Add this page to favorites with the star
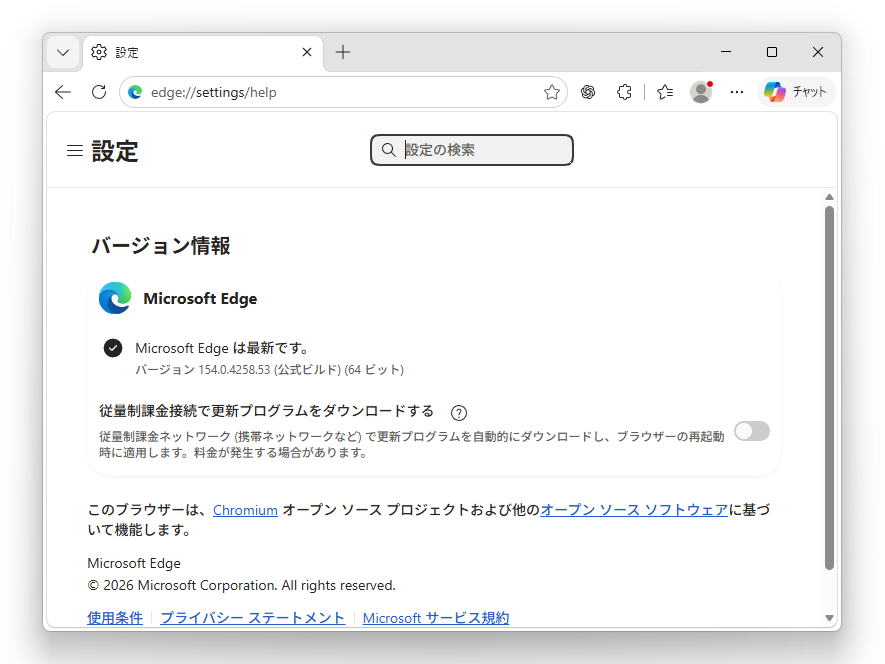 click(551, 92)
